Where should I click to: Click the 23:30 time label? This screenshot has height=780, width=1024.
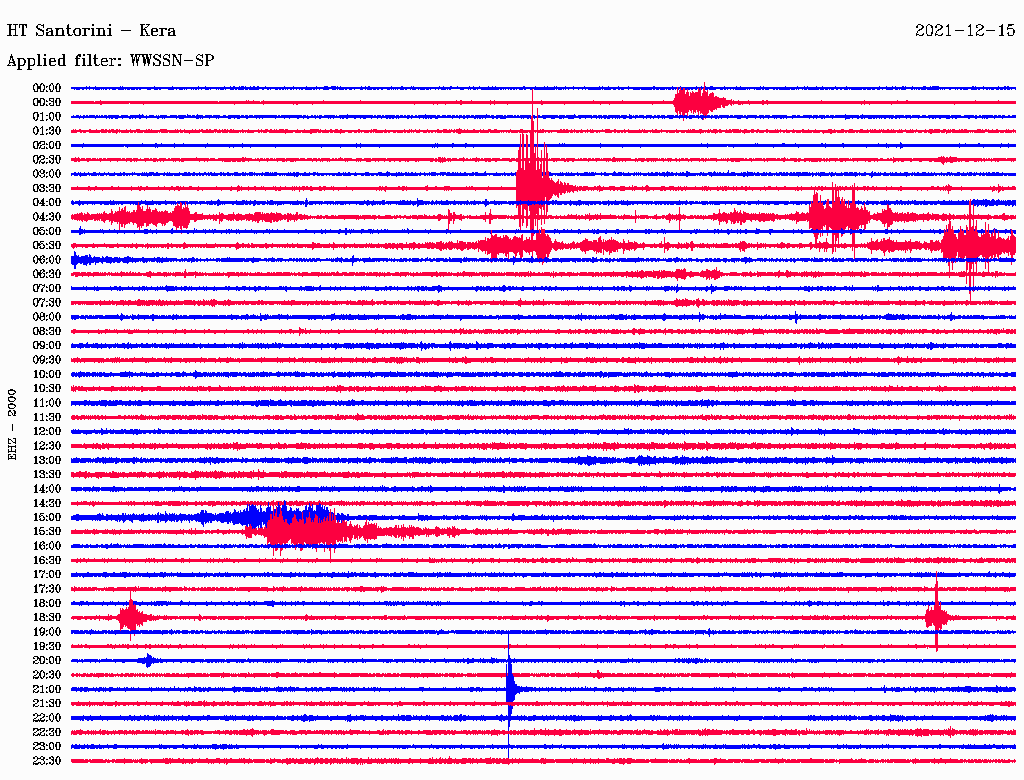47,760
